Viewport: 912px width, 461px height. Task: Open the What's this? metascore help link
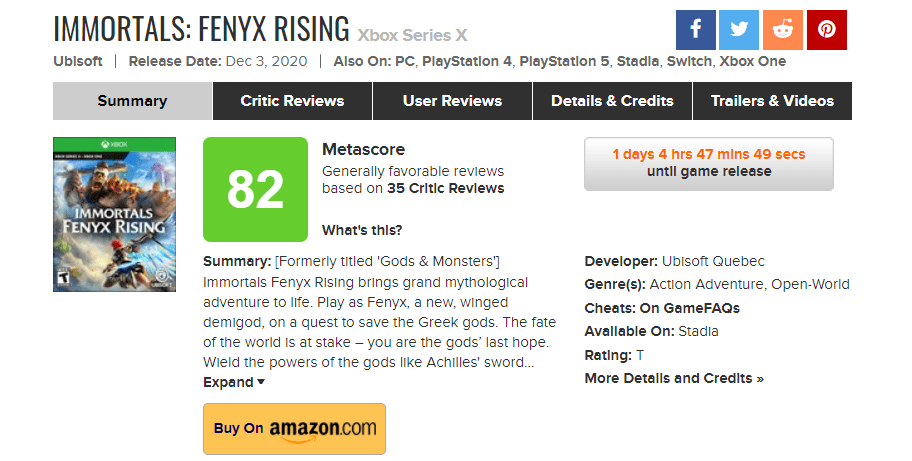click(362, 230)
